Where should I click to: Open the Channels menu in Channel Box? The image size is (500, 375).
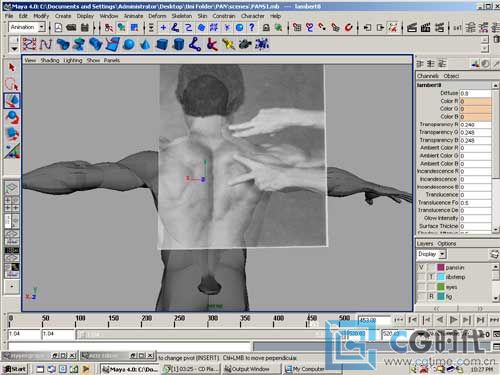pos(428,76)
